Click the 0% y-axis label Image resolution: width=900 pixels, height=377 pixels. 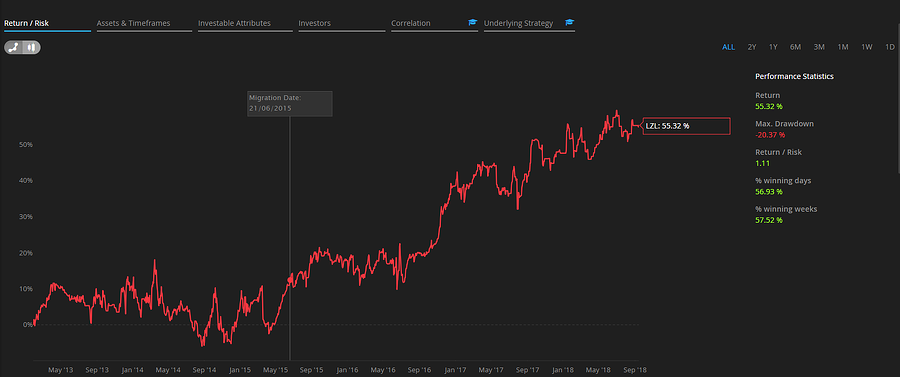coord(28,325)
